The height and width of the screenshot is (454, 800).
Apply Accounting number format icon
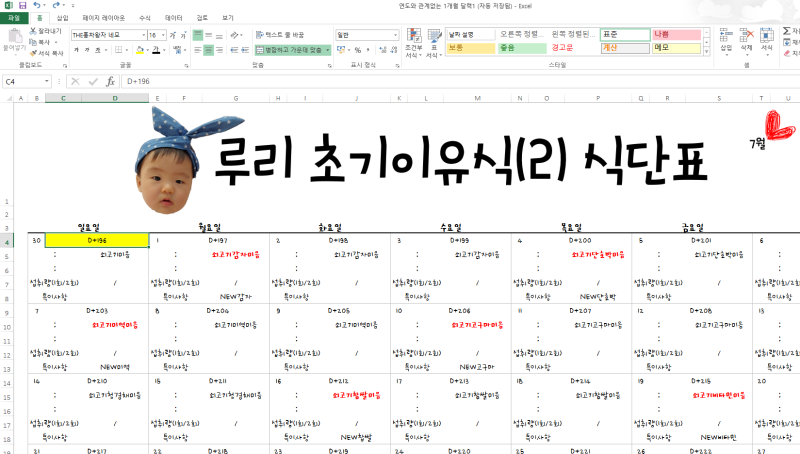(341, 50)
